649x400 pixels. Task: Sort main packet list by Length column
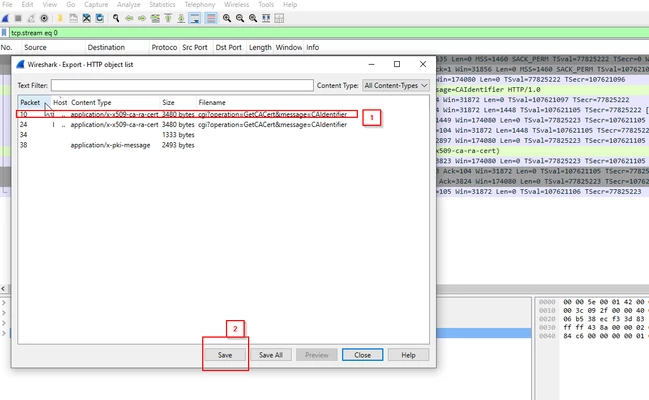(x=260, y=47)
